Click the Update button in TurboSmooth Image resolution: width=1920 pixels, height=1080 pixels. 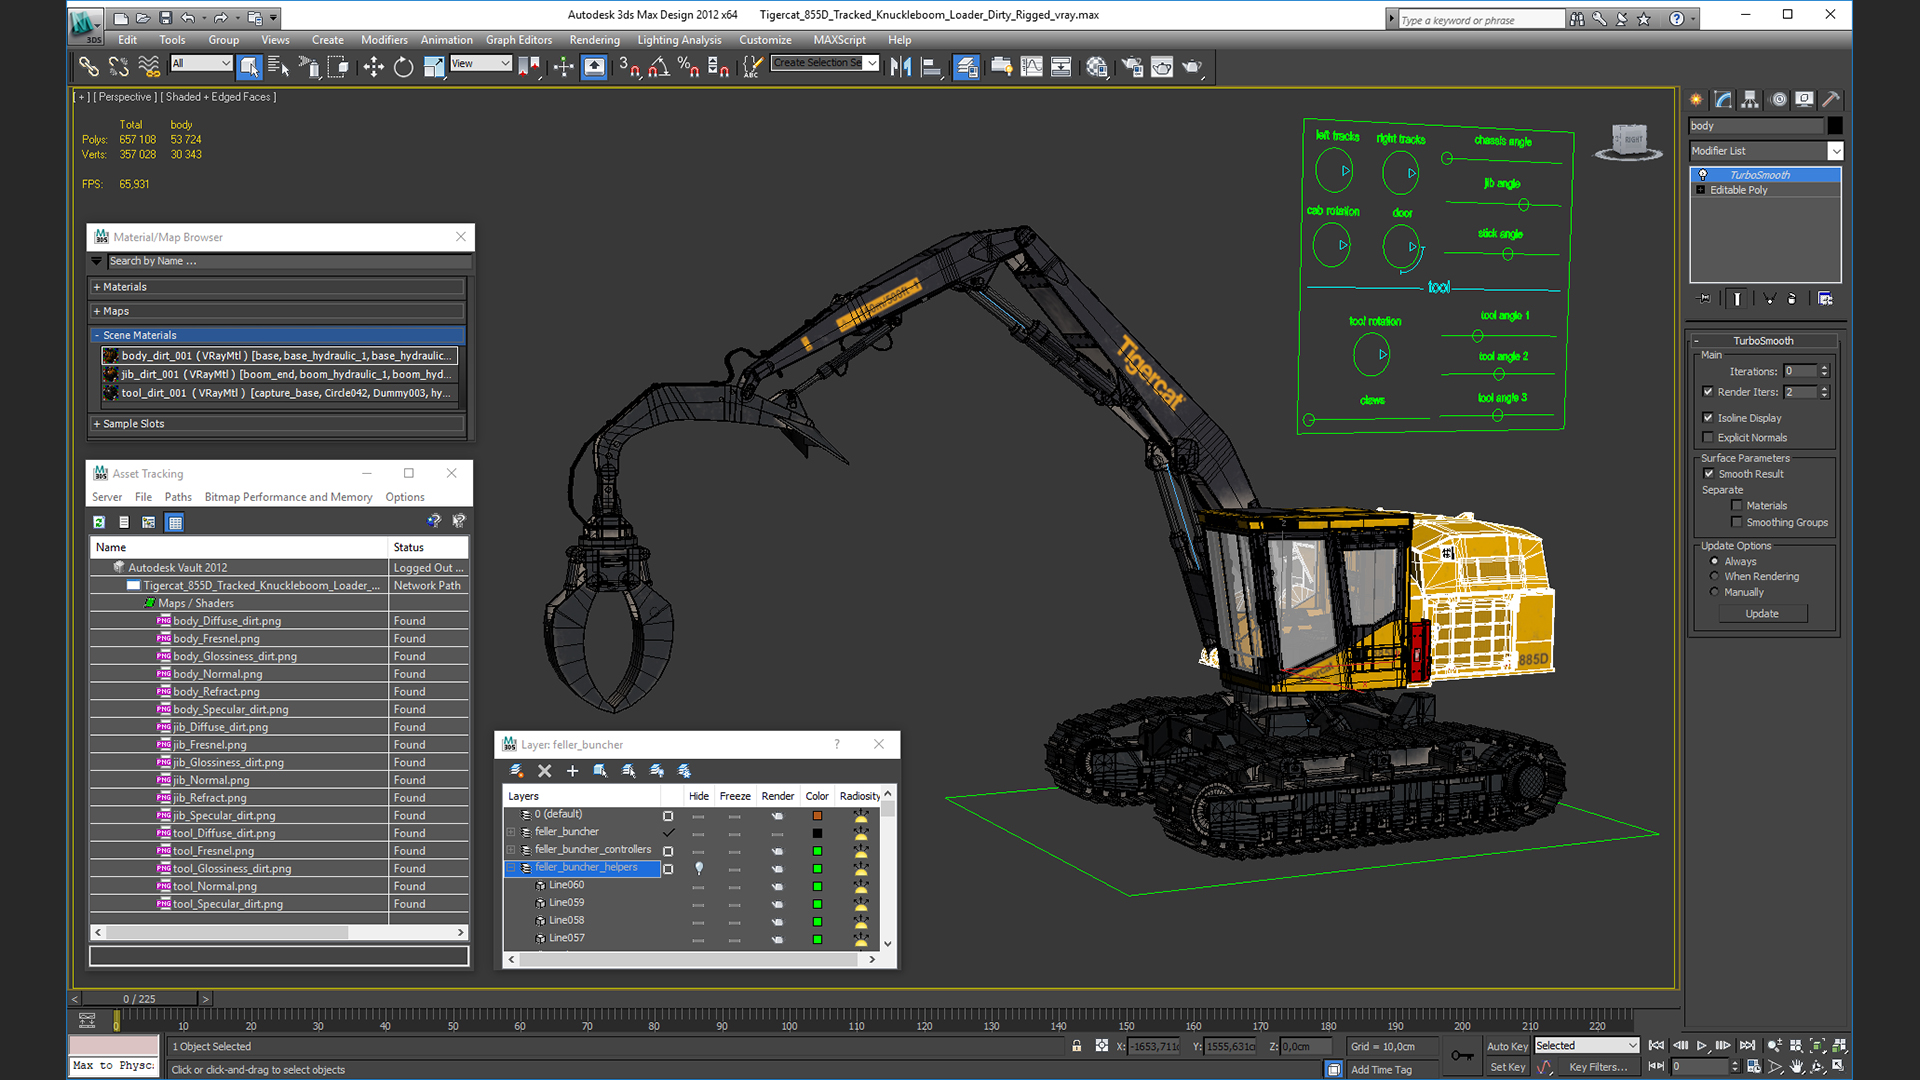[x=1762, y=614]
